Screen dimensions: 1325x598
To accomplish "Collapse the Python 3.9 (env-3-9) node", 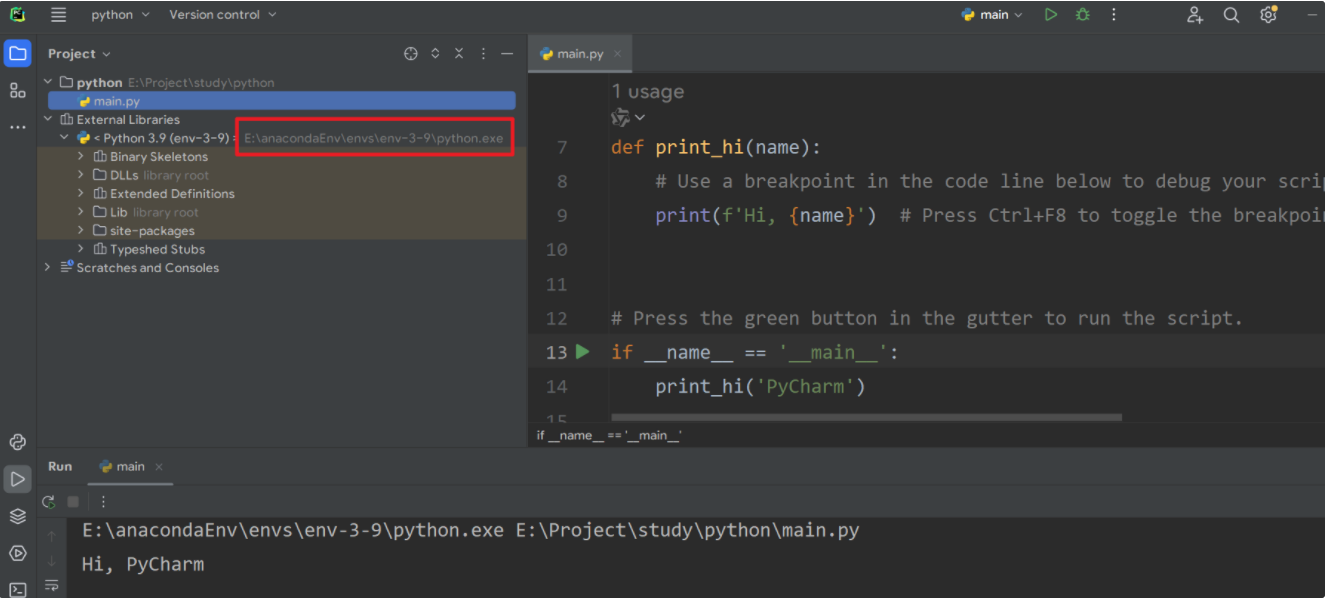I will [x=64, y=138].
